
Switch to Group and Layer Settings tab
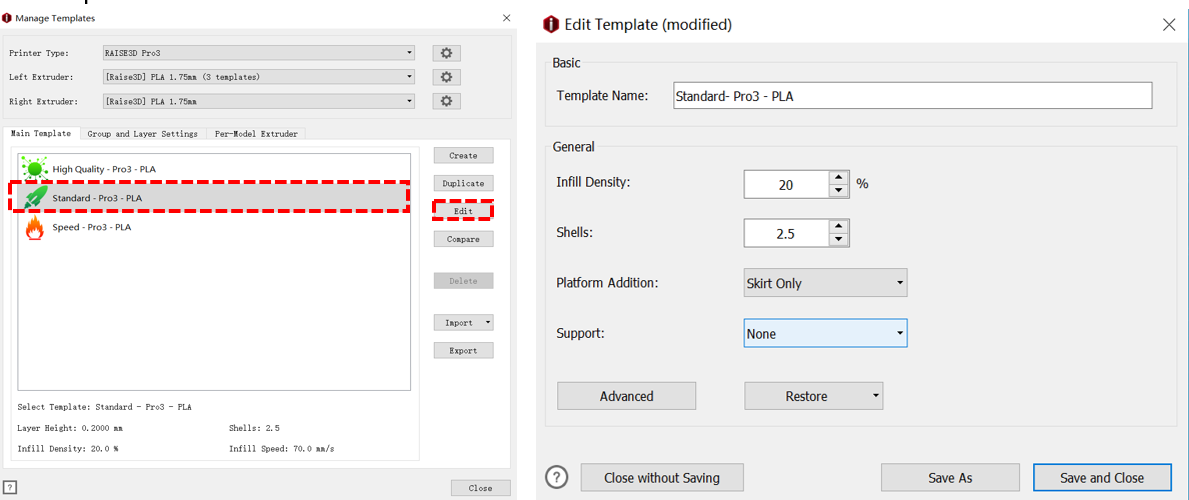(142, 134)
